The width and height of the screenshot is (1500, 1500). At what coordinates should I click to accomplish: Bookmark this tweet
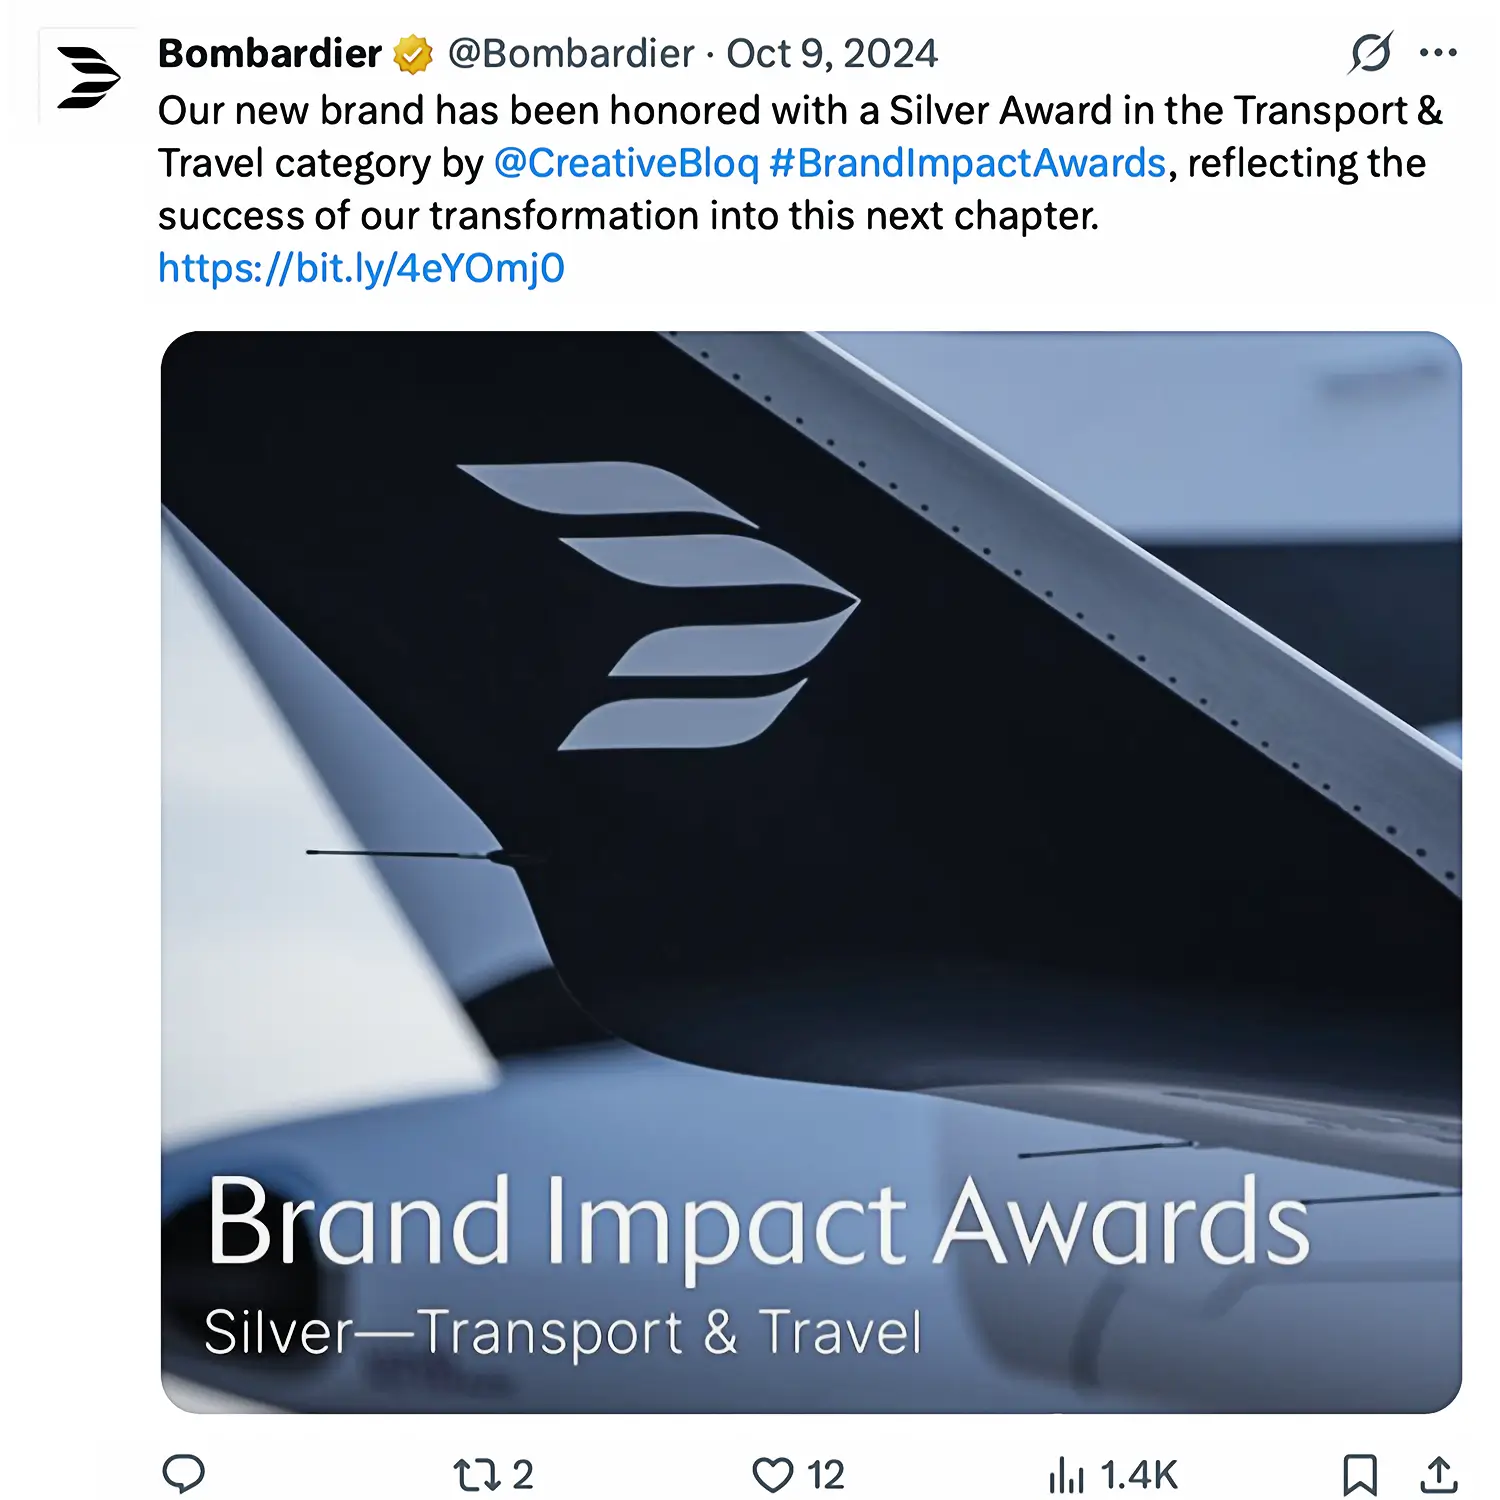[x=1360, y=1475]
